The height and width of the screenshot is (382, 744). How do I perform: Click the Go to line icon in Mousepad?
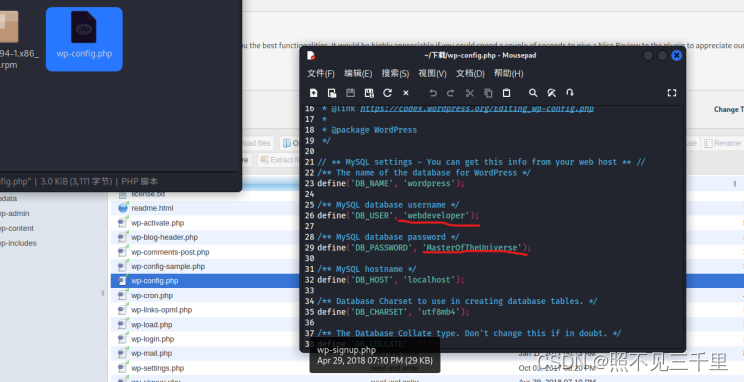pyautogui.click(x=570, y=93)
